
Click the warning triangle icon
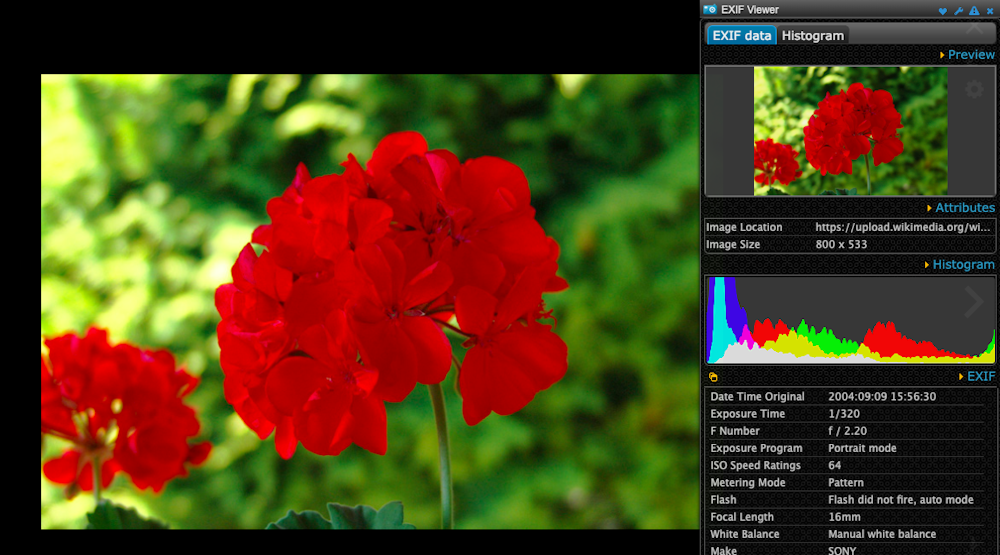[x=973, y=10]
